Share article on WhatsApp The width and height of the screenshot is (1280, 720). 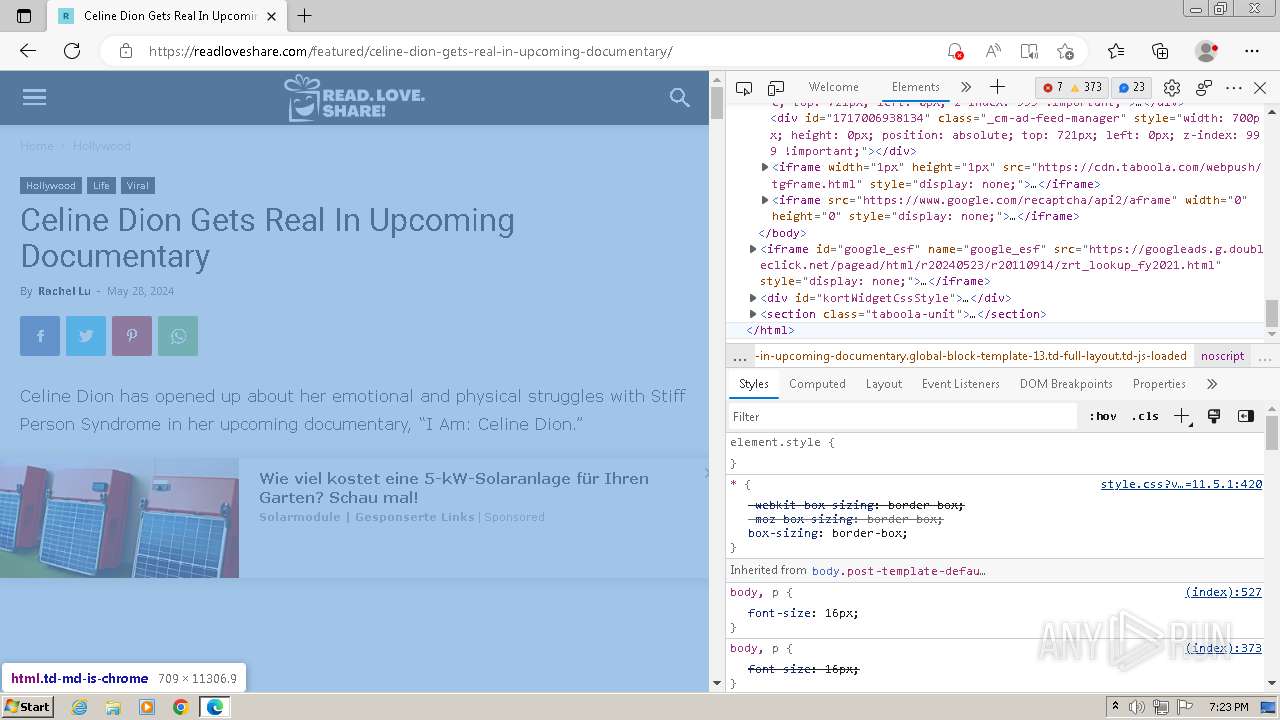pyautogui.click(x=178, y=336)
